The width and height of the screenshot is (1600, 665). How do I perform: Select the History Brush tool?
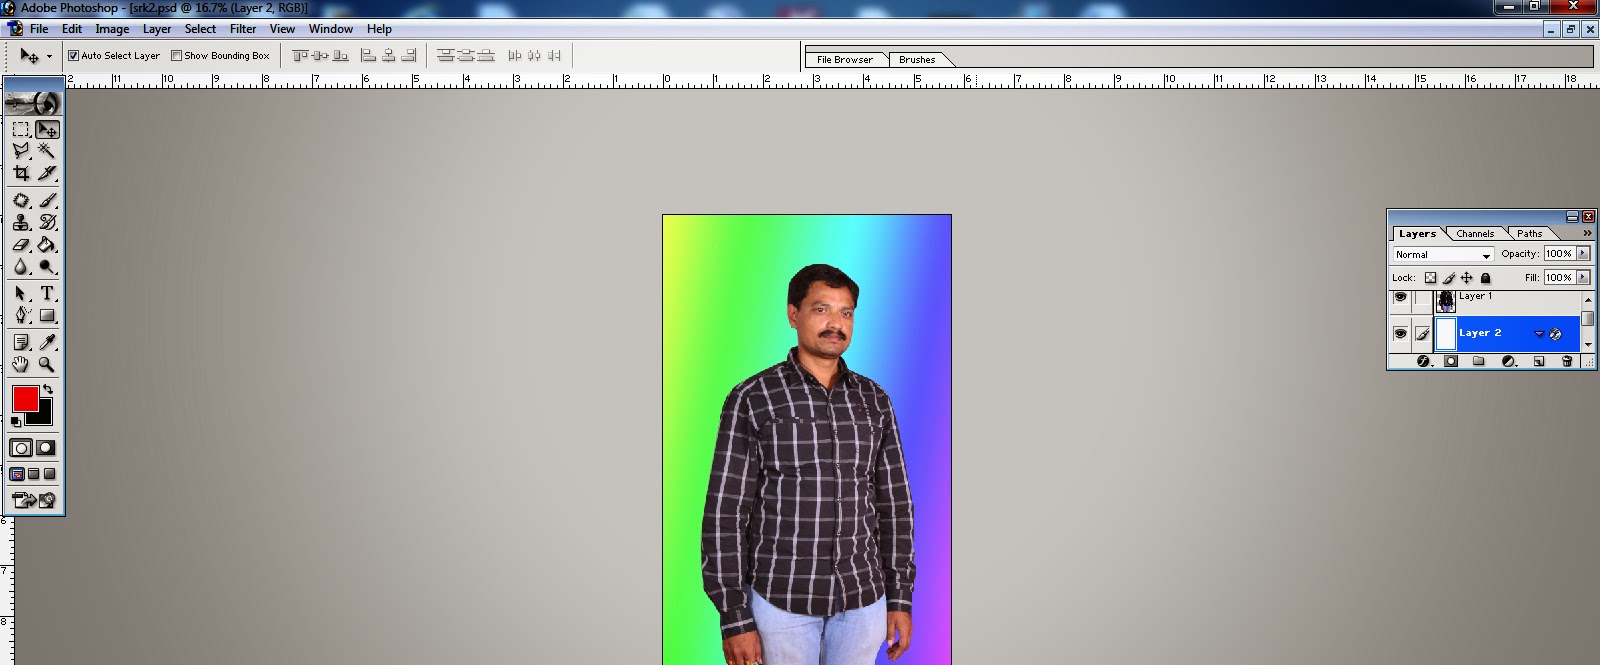pyautogui.click(x=47, y=222)
